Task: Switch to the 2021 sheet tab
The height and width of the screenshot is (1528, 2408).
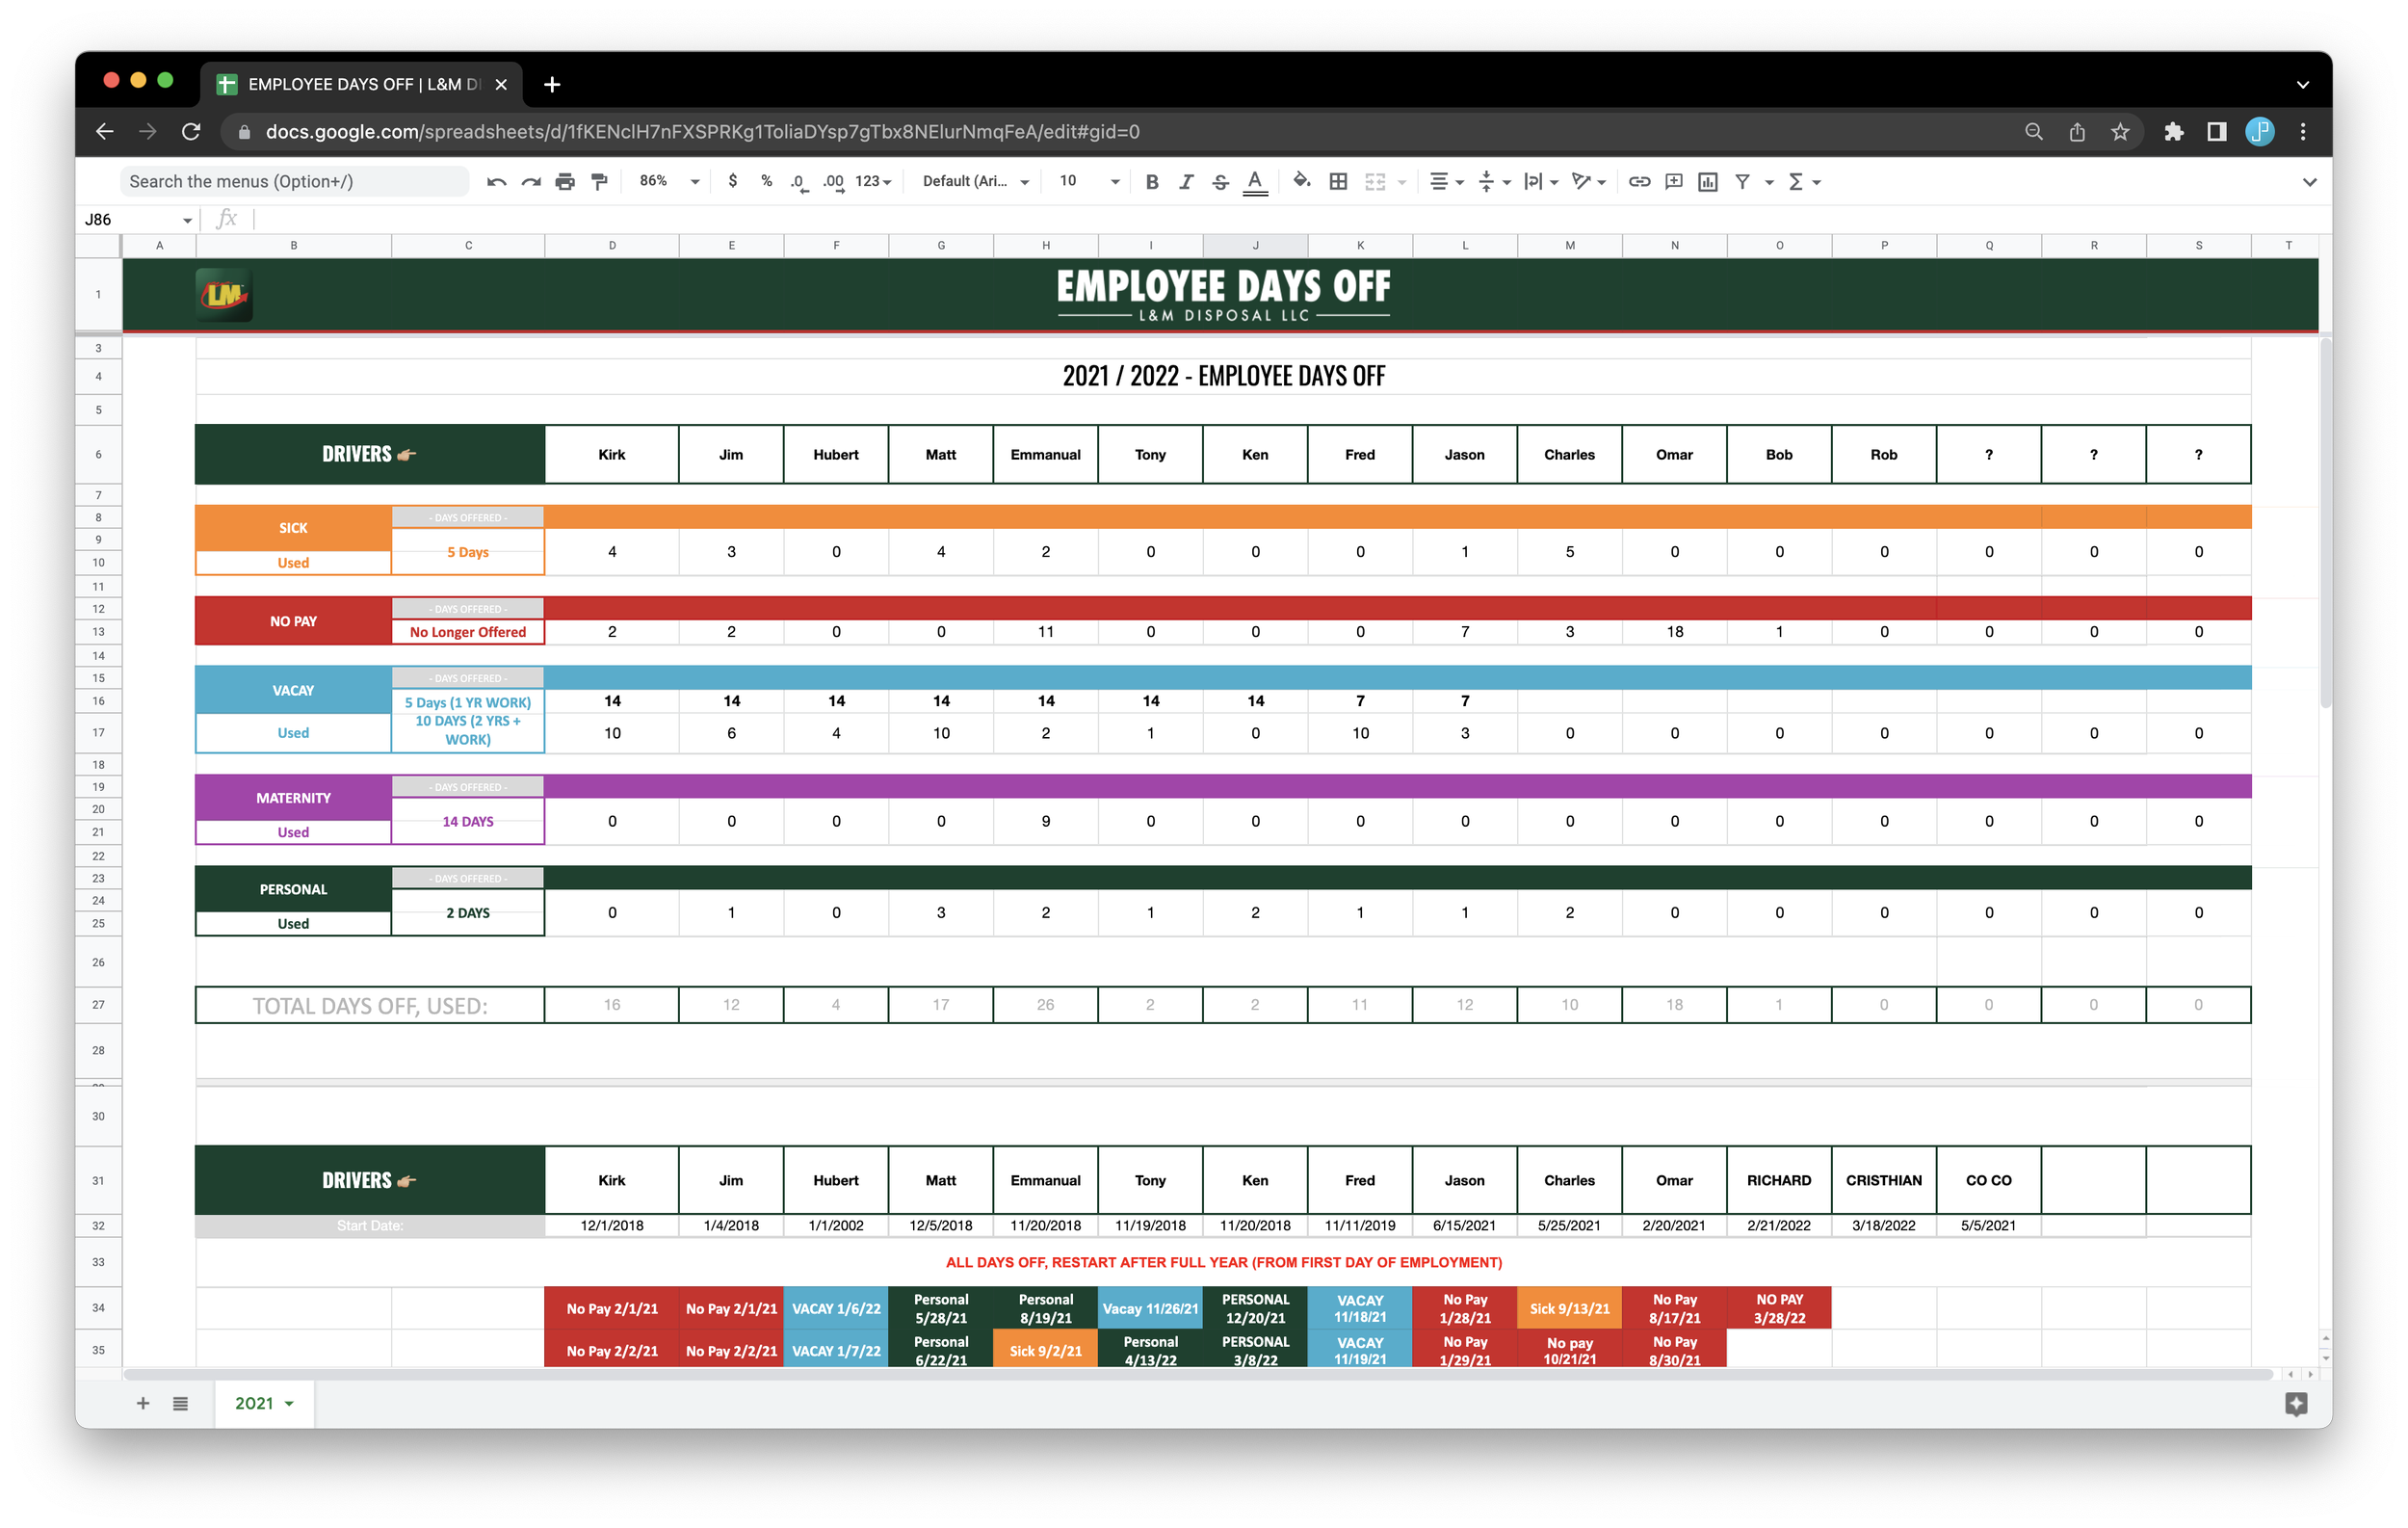Action: [x=254, y=1403]
